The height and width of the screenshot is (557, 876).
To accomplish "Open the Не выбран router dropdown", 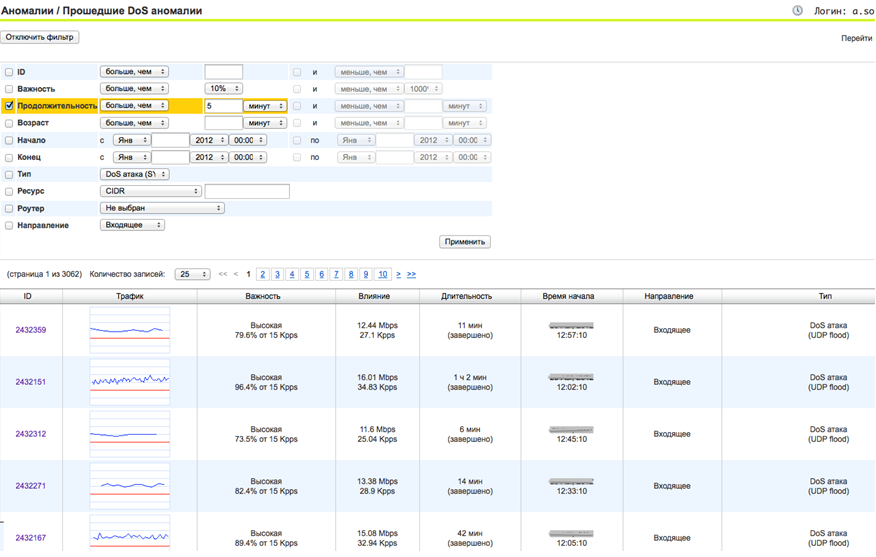I will 162,208.
